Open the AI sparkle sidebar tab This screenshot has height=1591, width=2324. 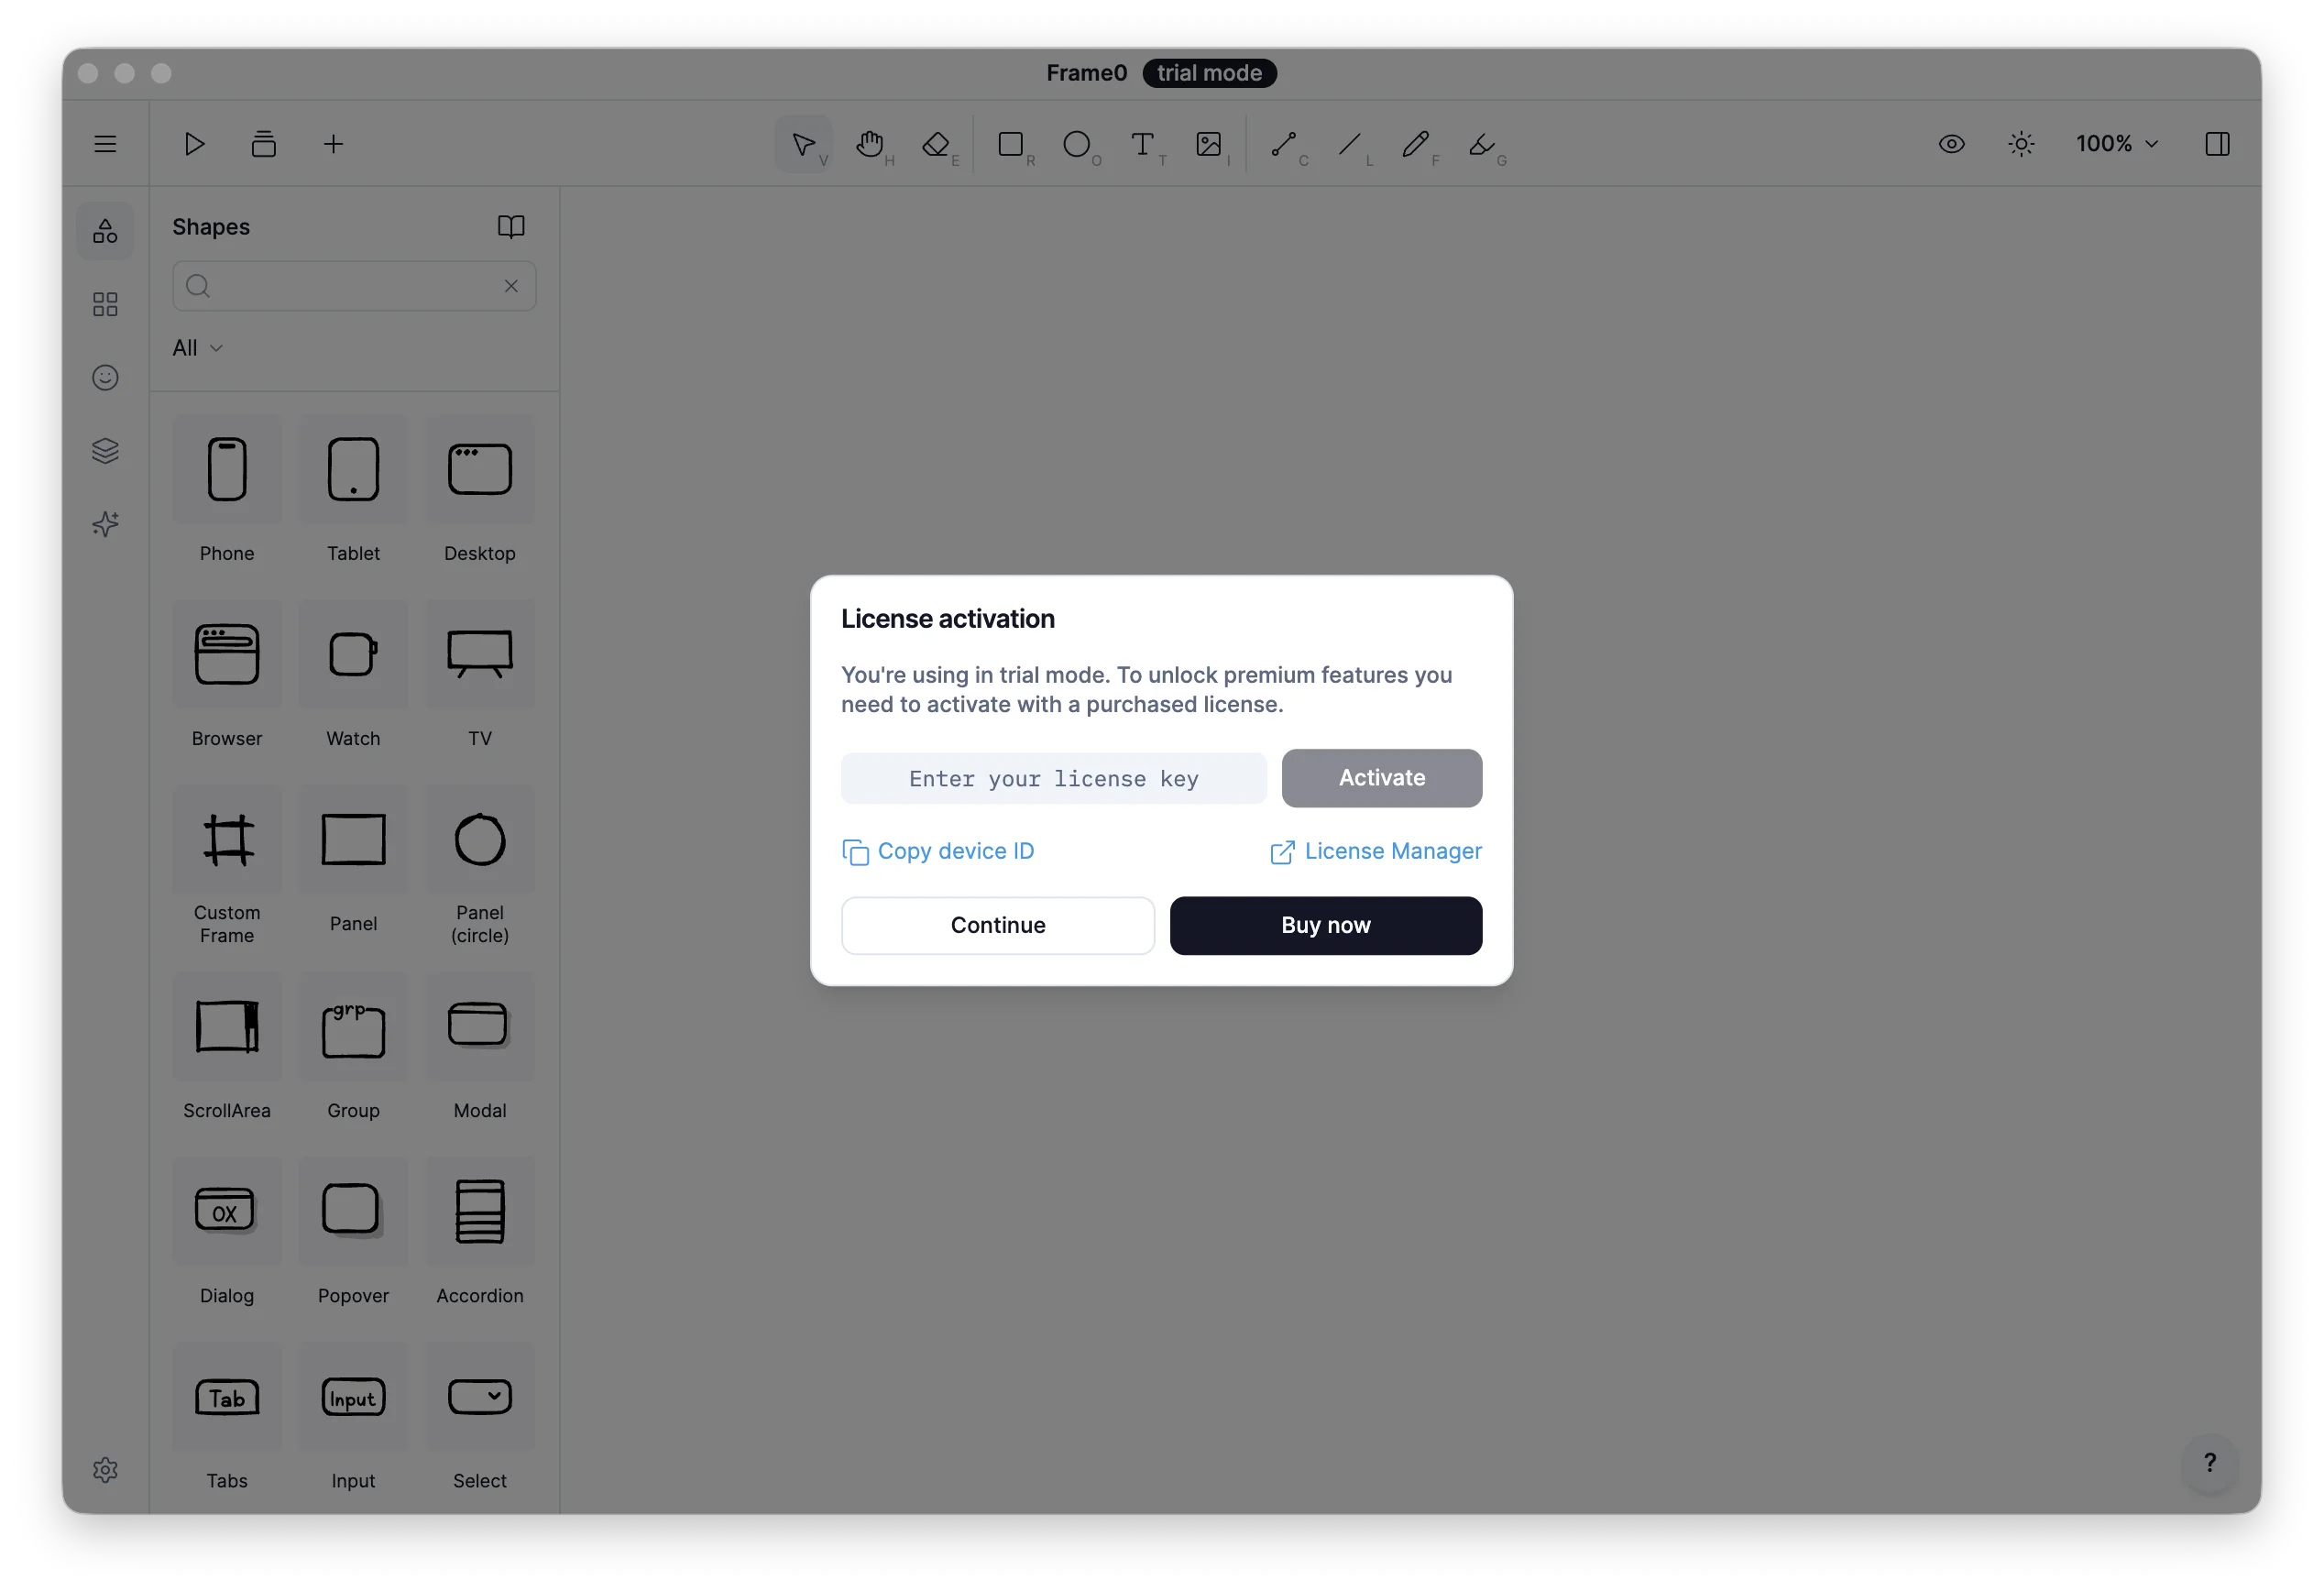tap(105, 523)
